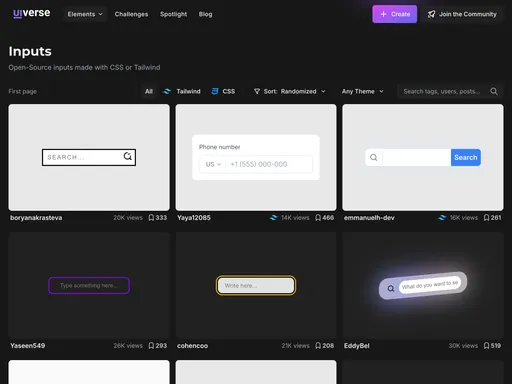This screenshot has height=384, width=512.
Task: Click the US country selector in phone preview
Action: [x=213, y=164]
